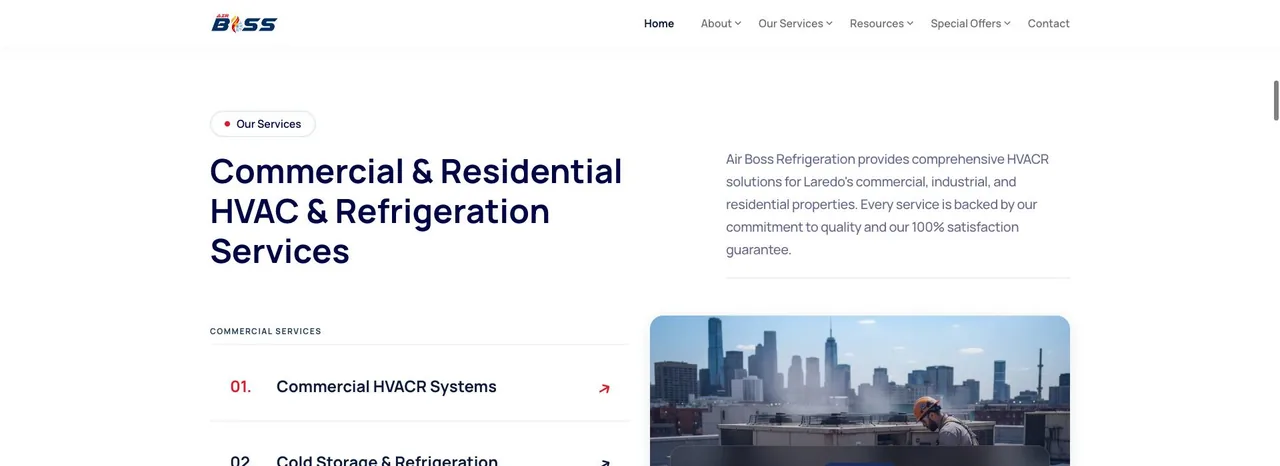Image resolution: width=1280 pixels, height=466 pixels.
Task: Open the About menu
Action: point(716,23)
